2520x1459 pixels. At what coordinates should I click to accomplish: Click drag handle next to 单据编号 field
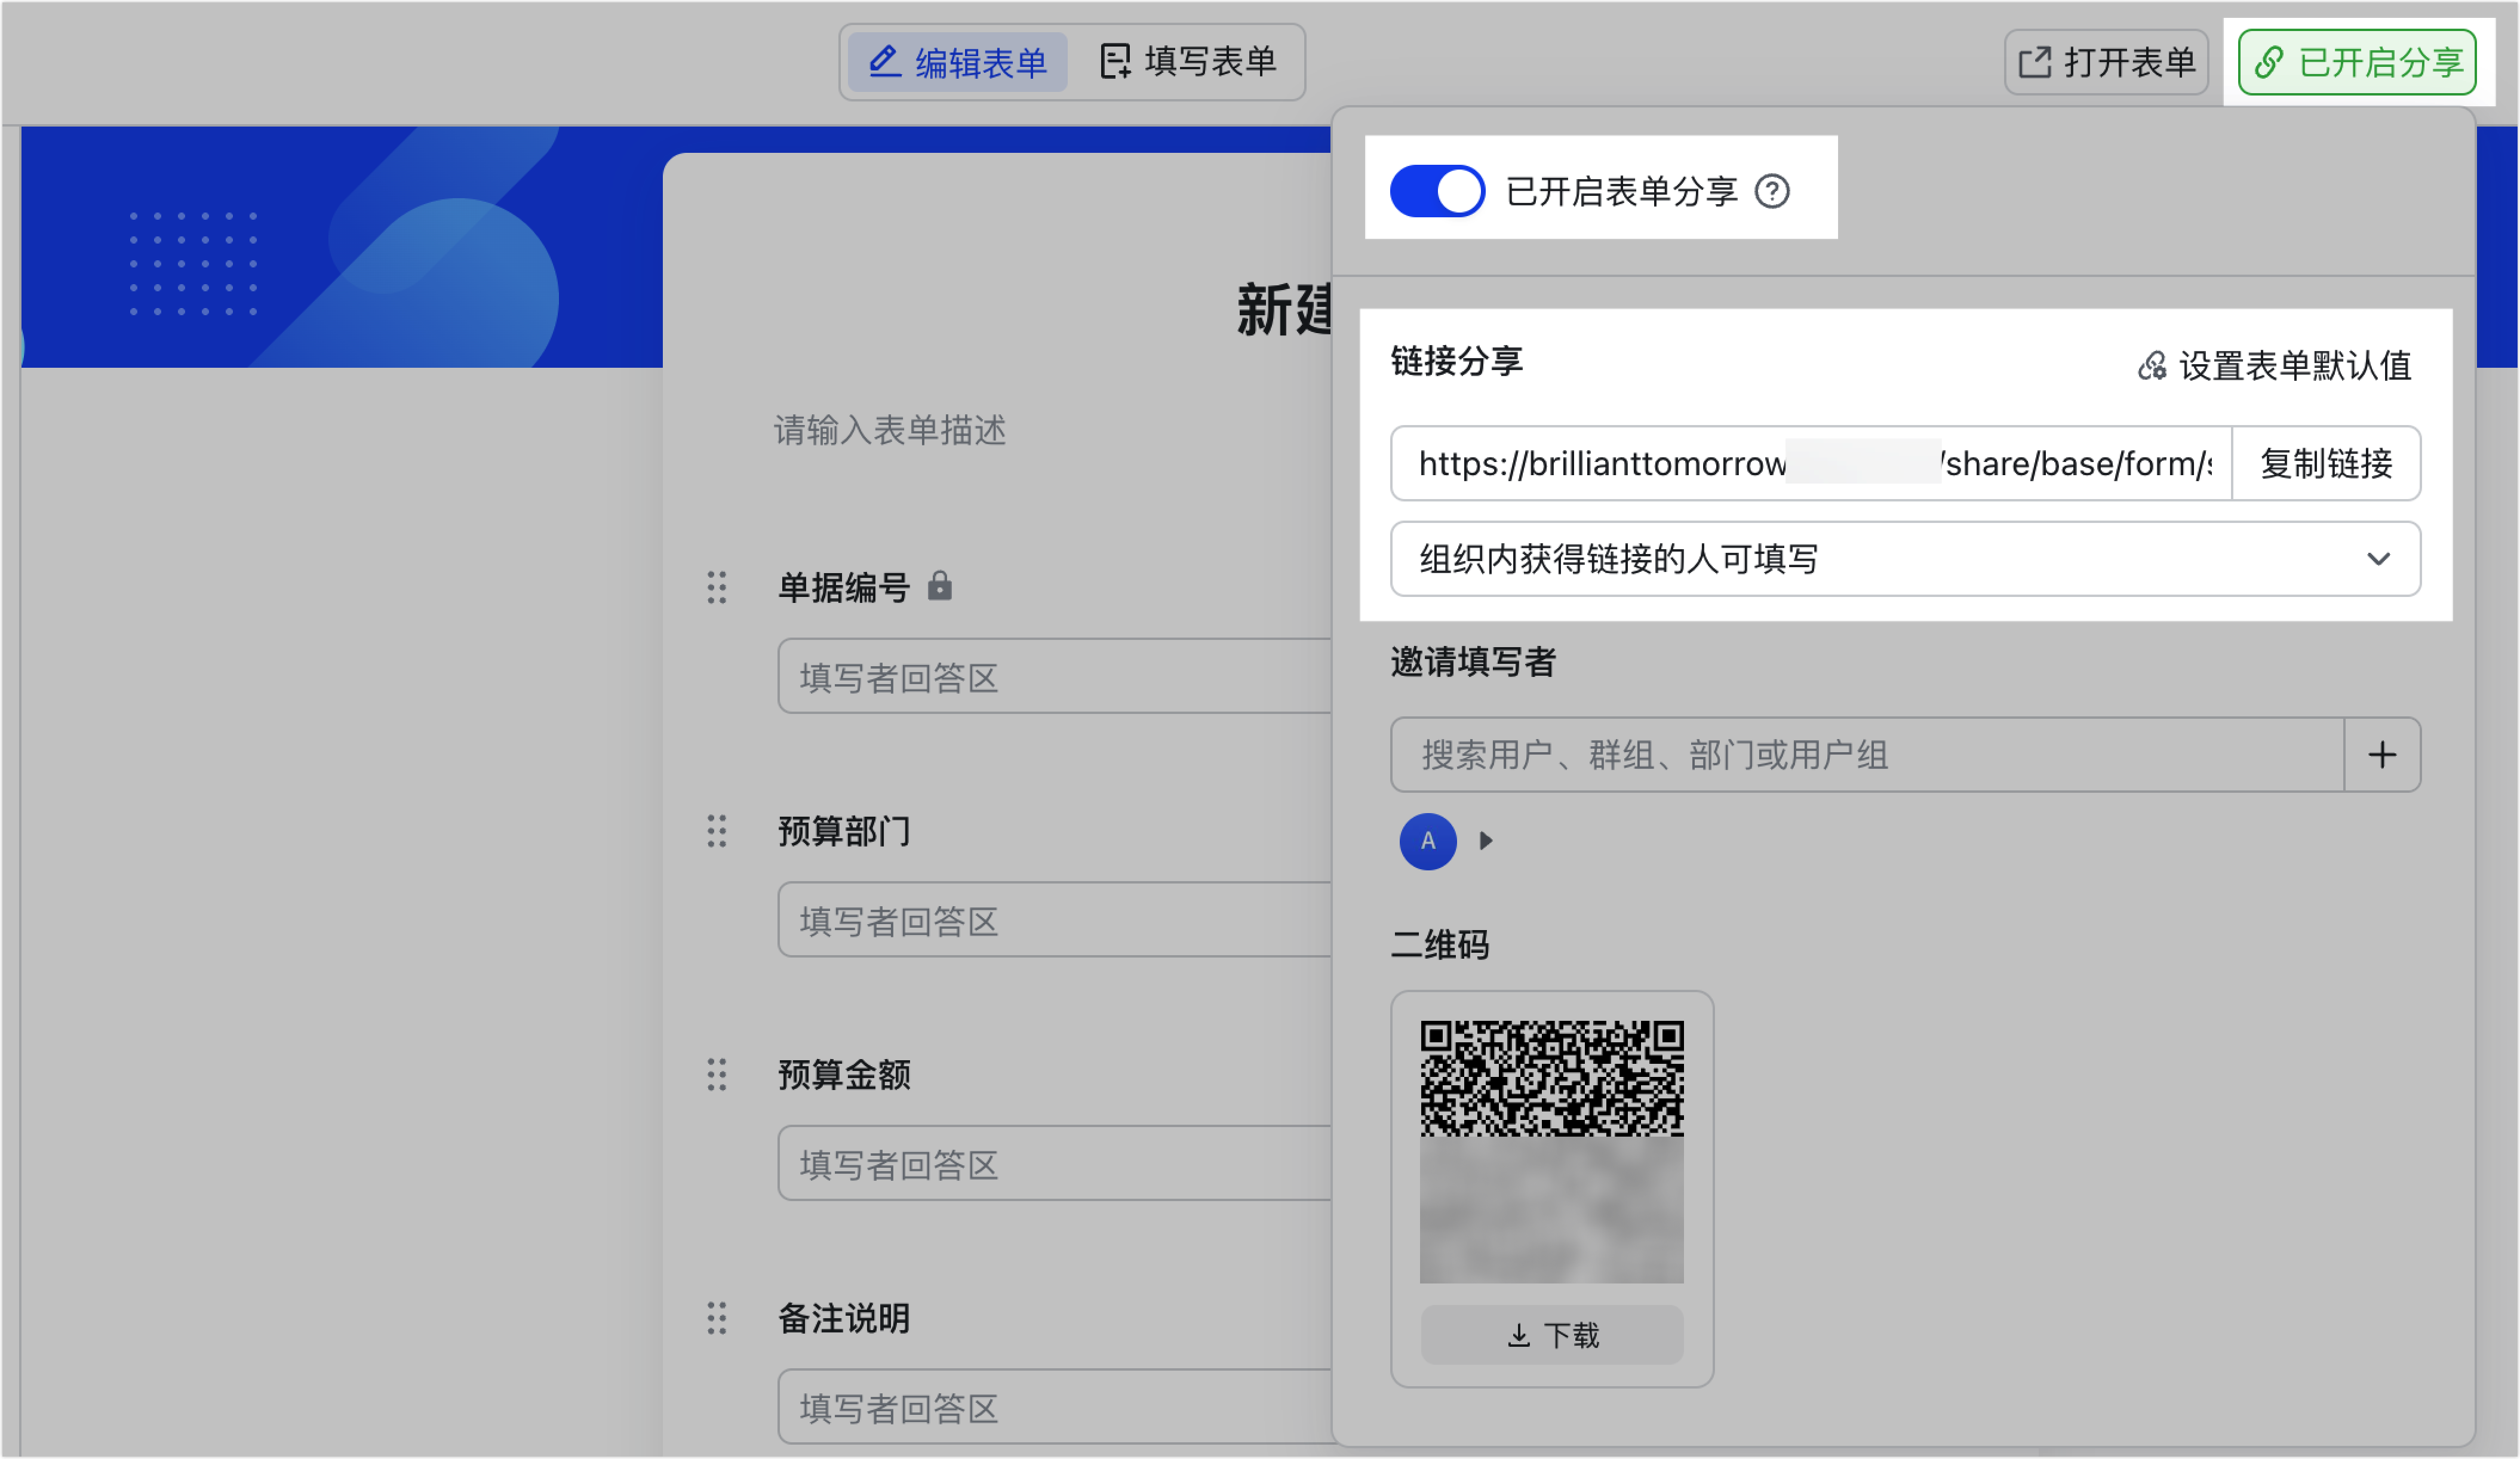point(716,587)
